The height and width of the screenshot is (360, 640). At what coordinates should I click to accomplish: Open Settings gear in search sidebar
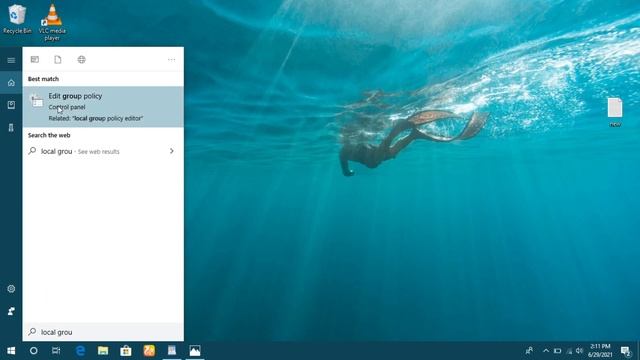[11, 289]
